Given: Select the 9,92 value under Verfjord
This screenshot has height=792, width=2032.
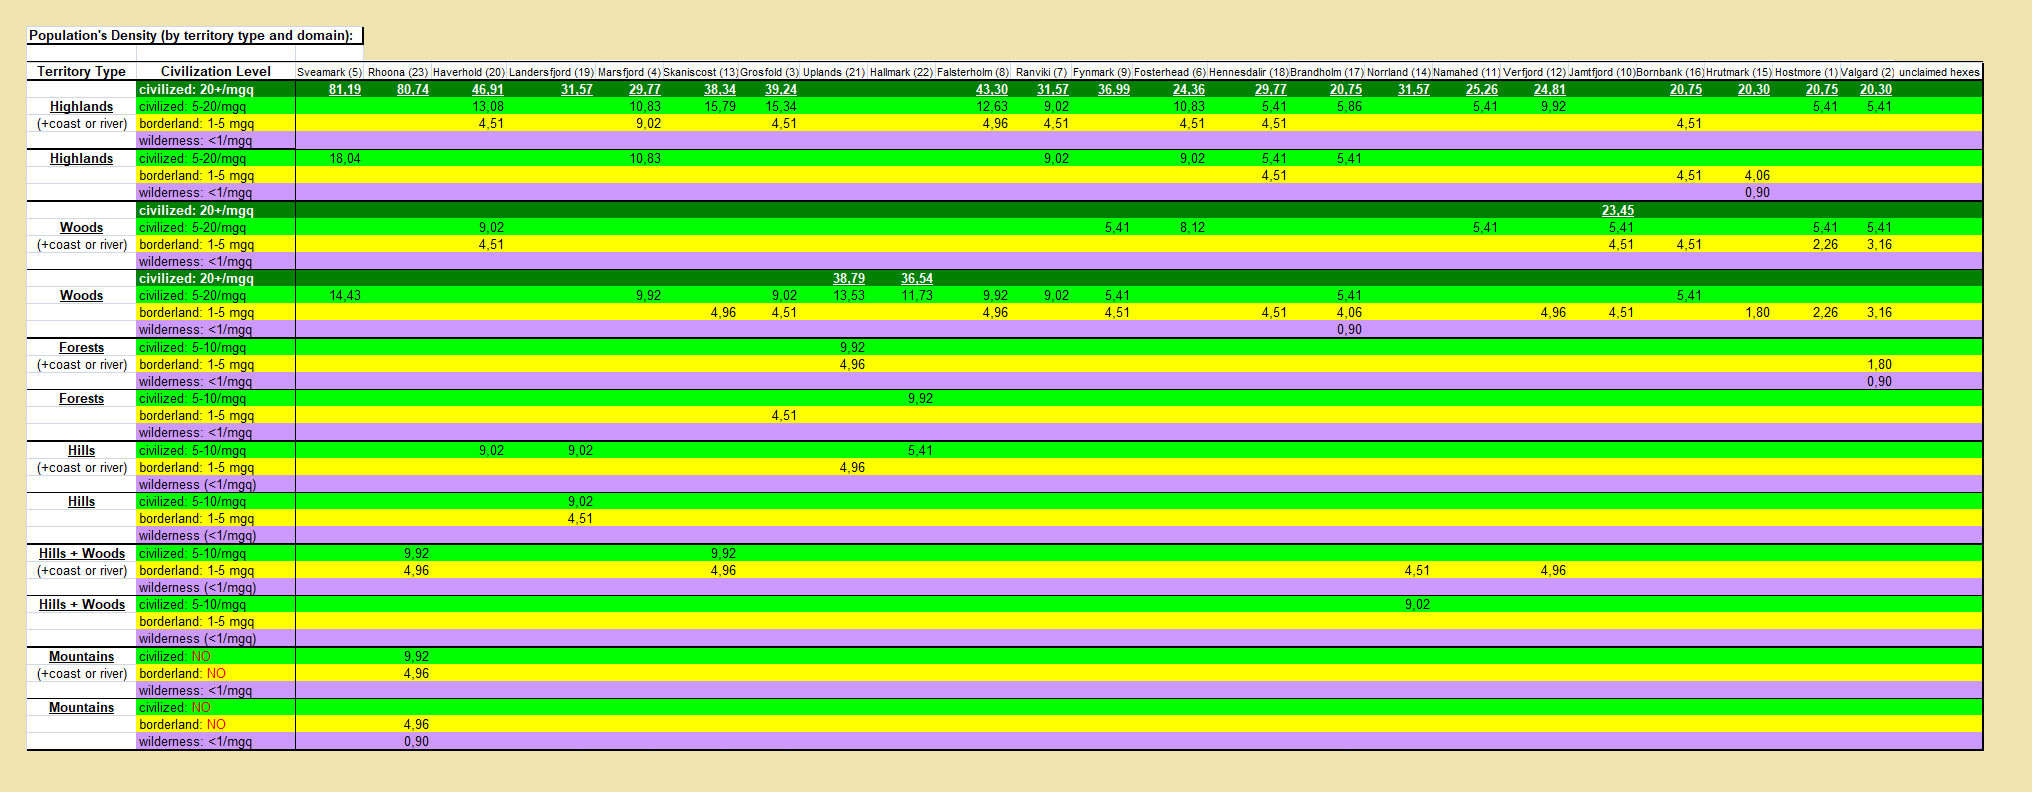Looking at the screenshot, I should click(1553, 106).
